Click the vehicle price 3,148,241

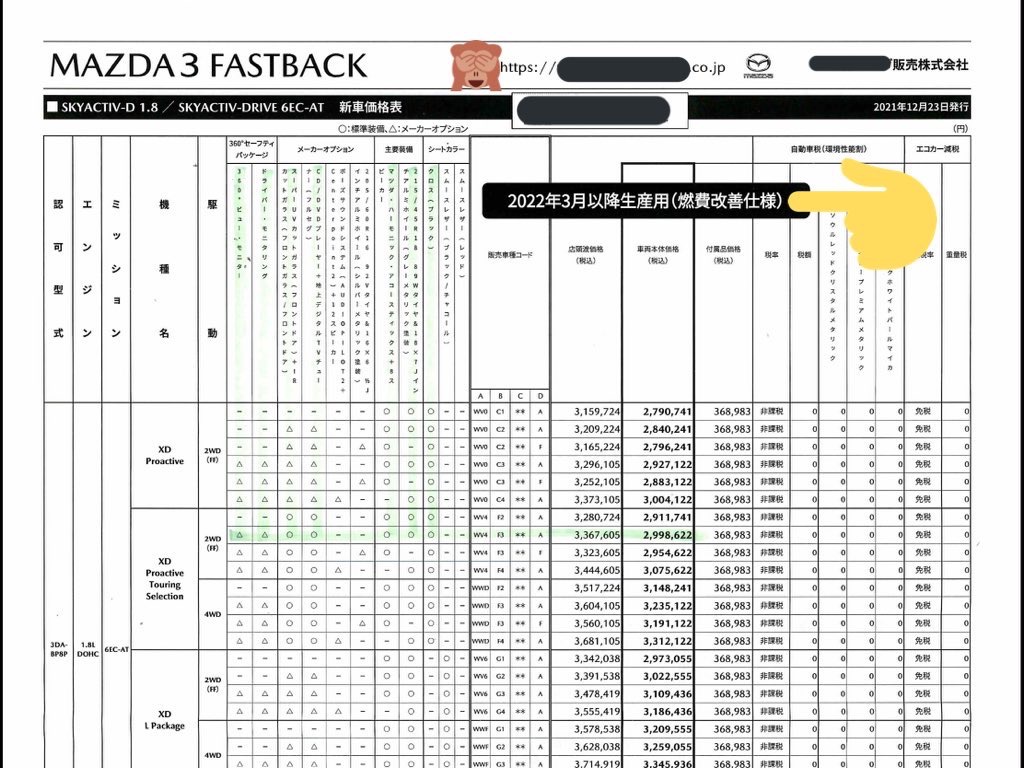point(667,588)
